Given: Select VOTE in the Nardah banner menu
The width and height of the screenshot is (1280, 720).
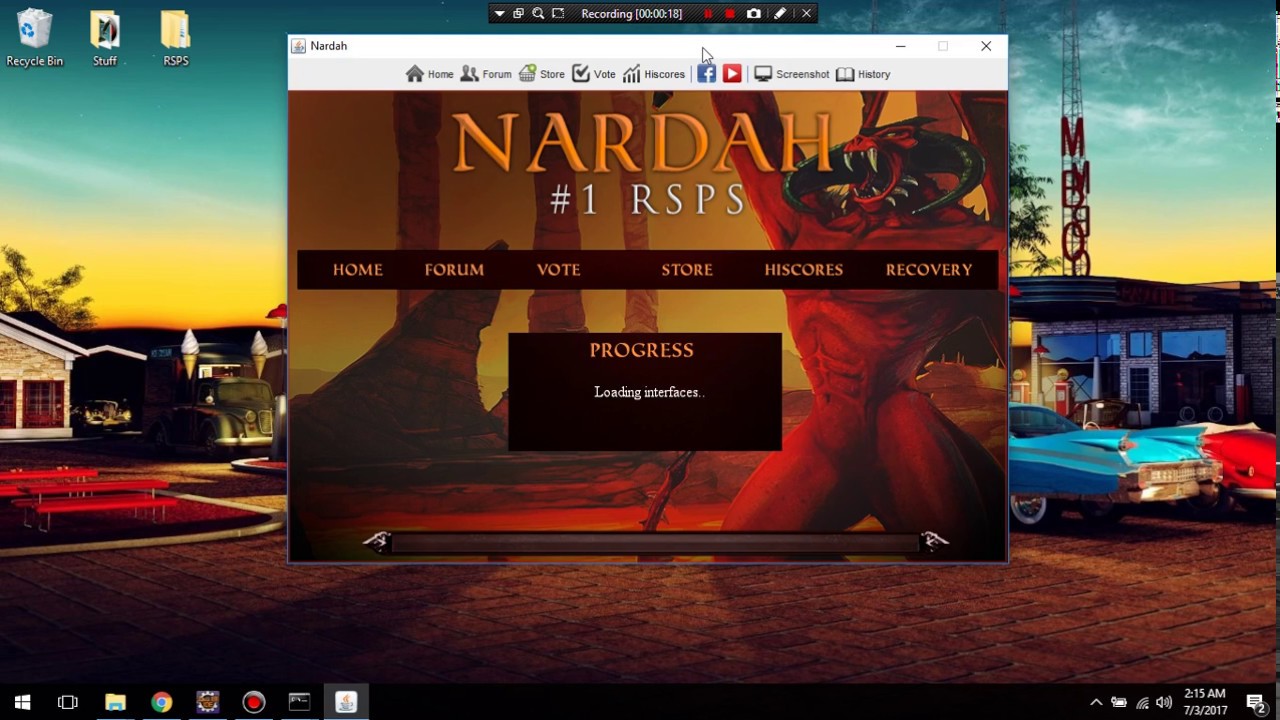Looking at the screenshot, I should pyautogui.click(x=558, y=270).
